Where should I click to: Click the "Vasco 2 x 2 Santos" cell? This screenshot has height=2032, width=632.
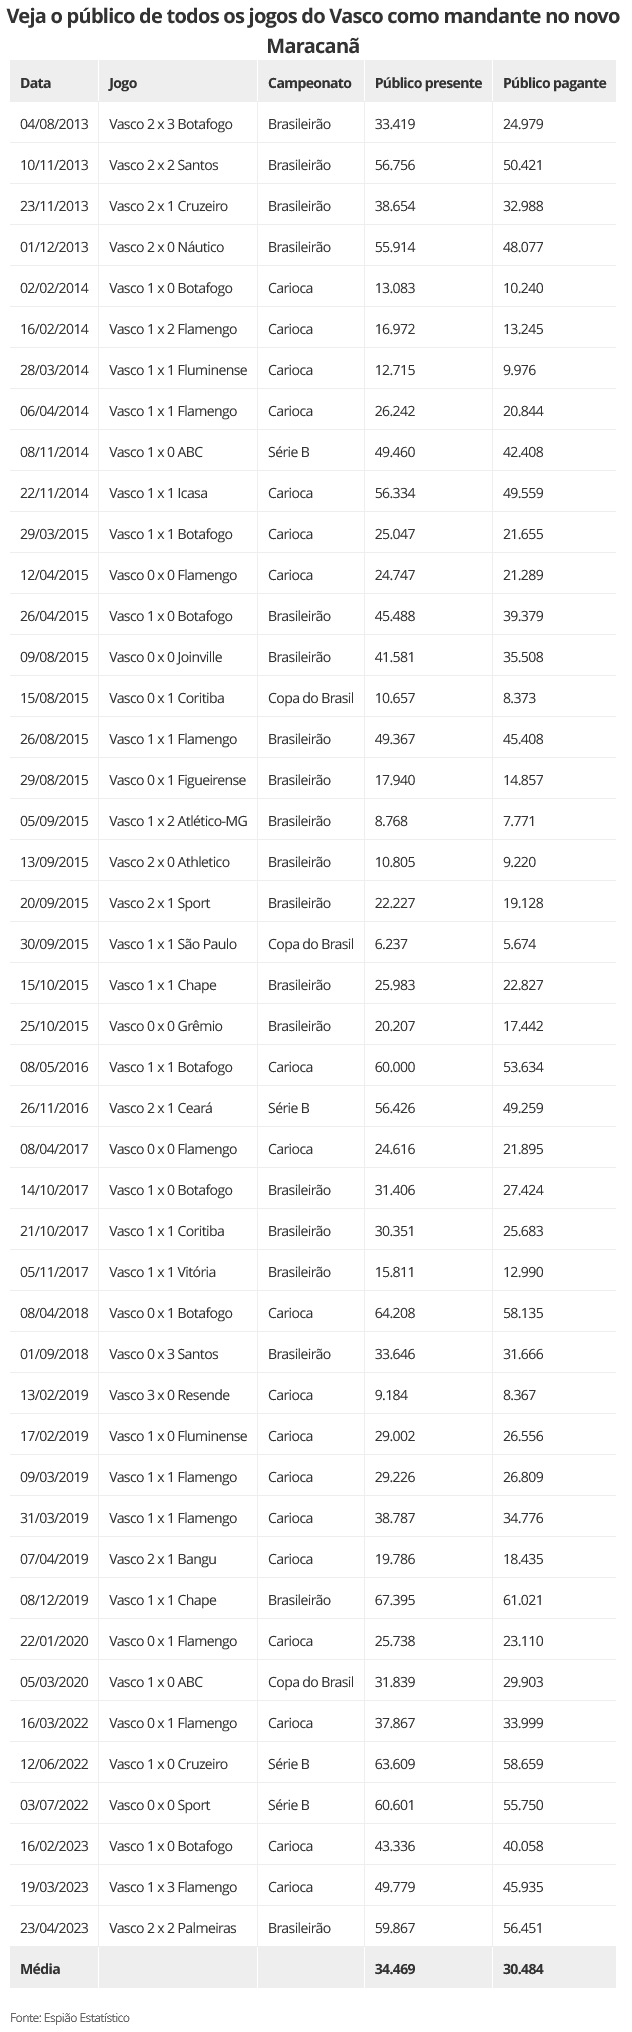(x=164, y=165)
